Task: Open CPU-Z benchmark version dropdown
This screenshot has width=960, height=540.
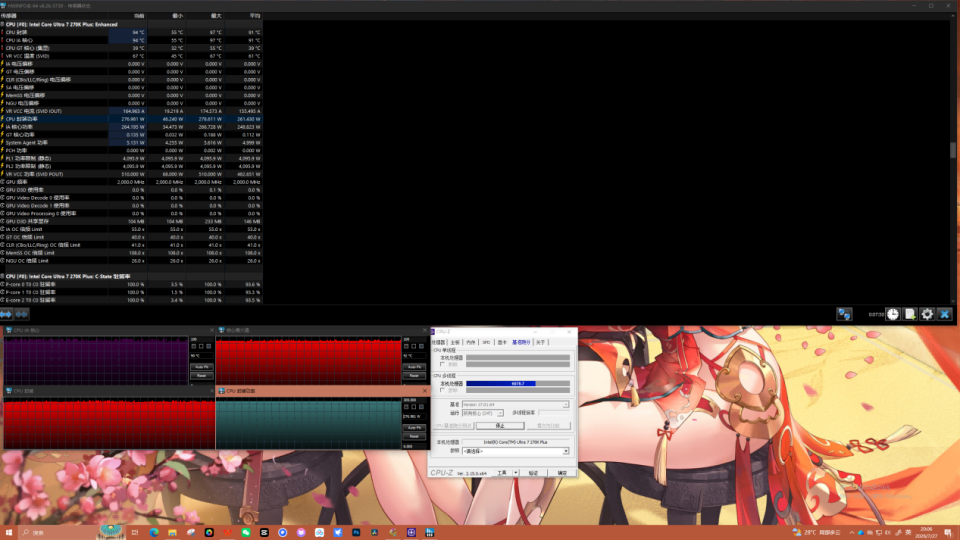Action: (x=516, y=405)
